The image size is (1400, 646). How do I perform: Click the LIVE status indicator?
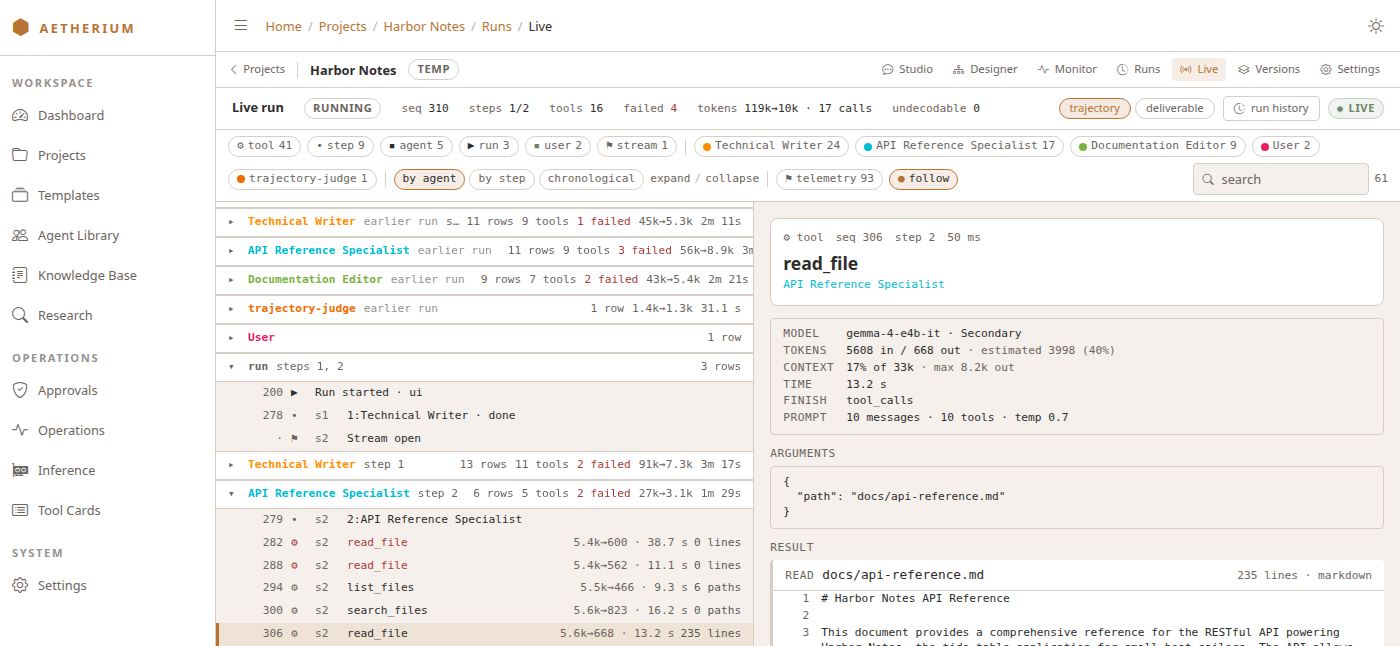(x=1356, y=108)
